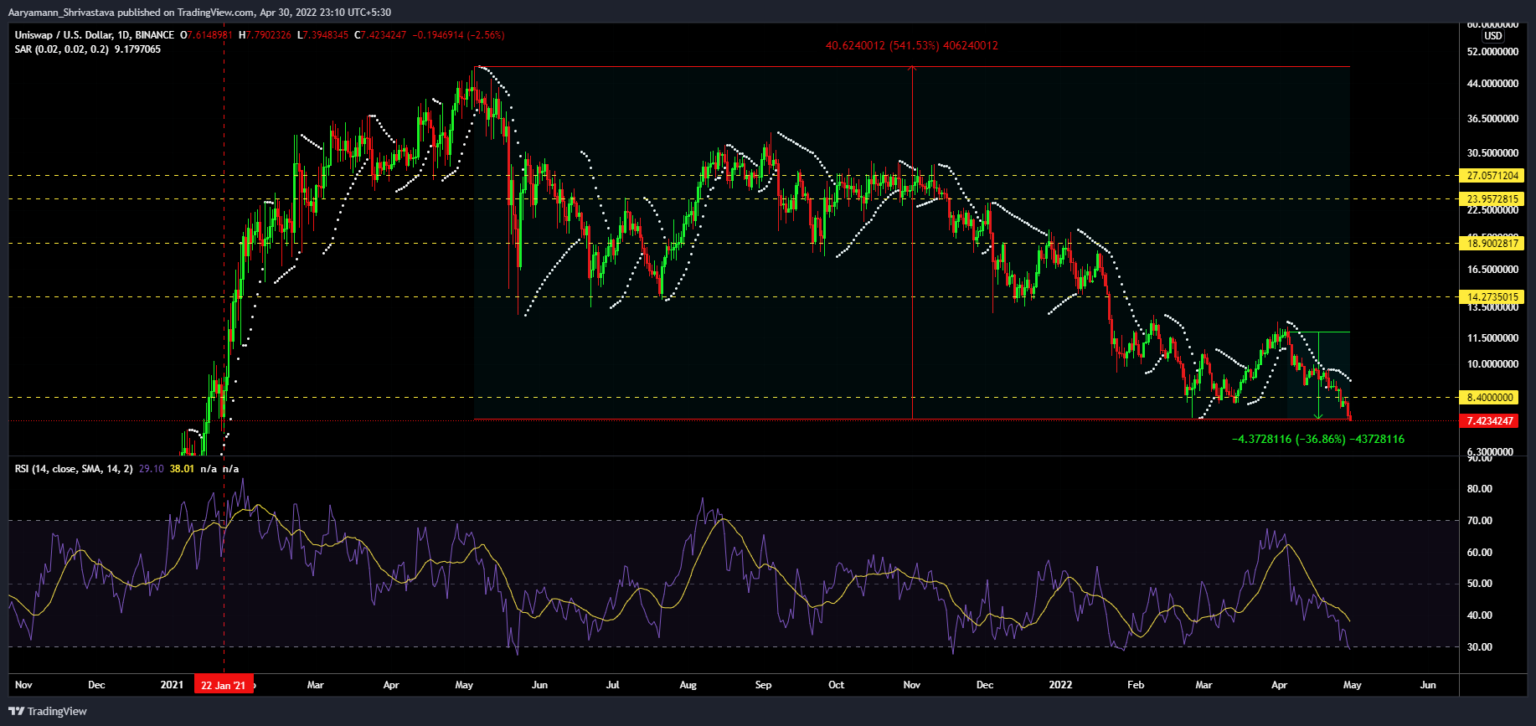The width and height of the screenshot is (1536, 726).
Task: Click the RSI 40.00 axis value
Action: click(1479, 615)
